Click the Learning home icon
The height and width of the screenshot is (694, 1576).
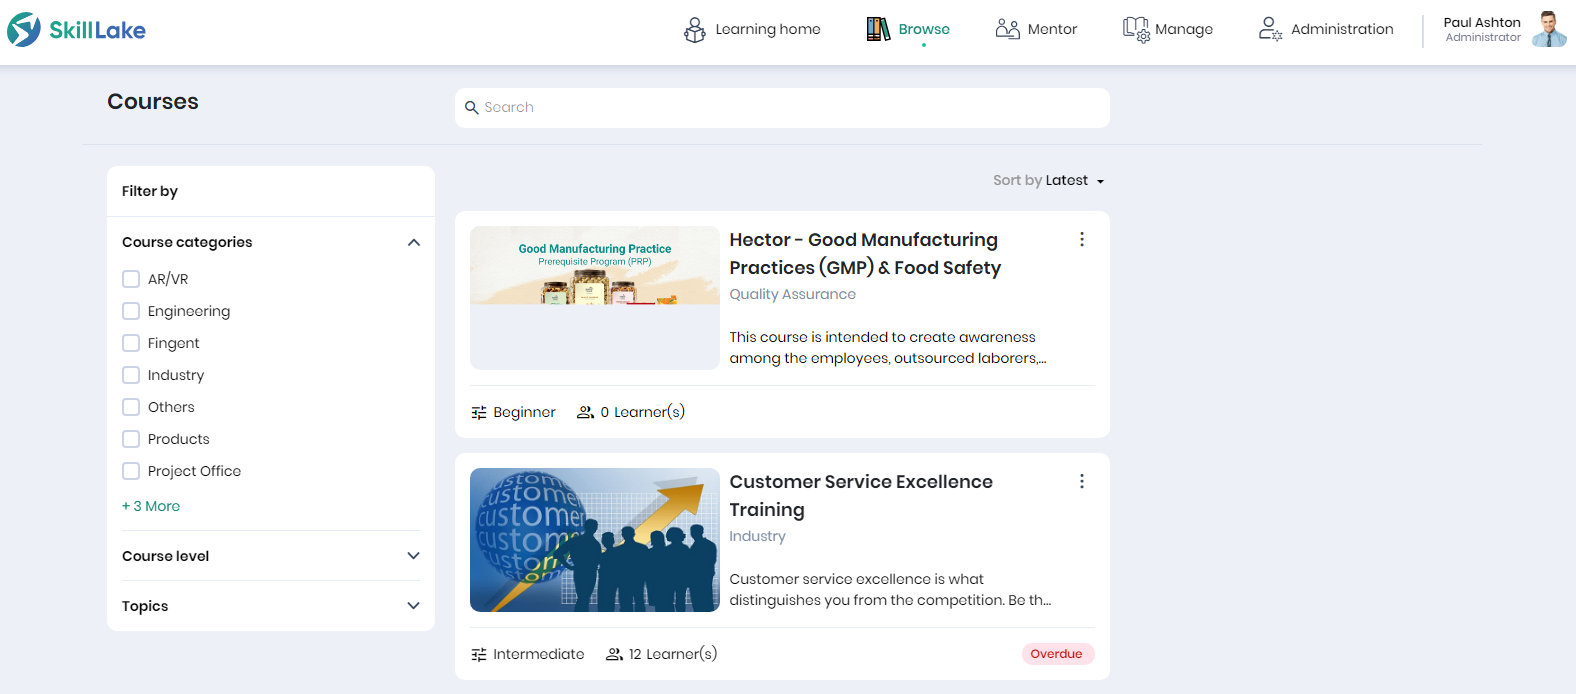click(694, 30)
